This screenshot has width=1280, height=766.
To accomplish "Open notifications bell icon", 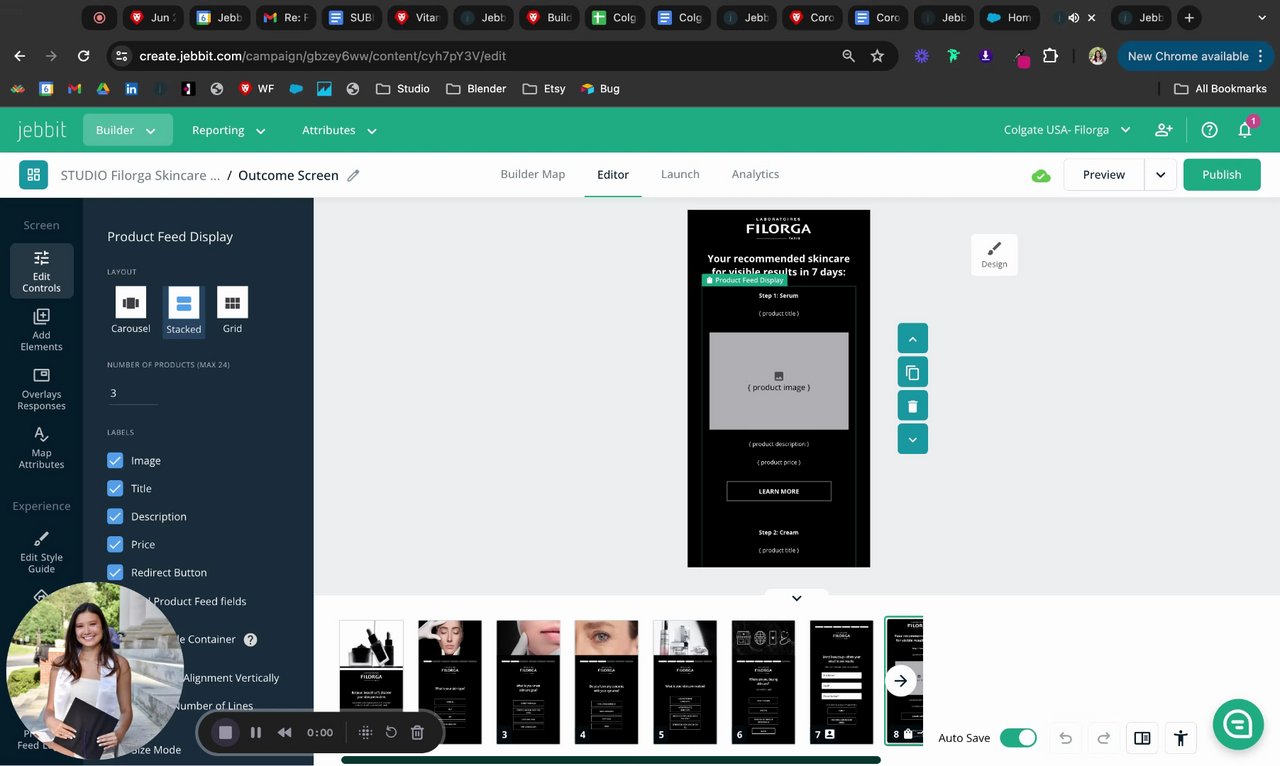I will (1245, 130).
